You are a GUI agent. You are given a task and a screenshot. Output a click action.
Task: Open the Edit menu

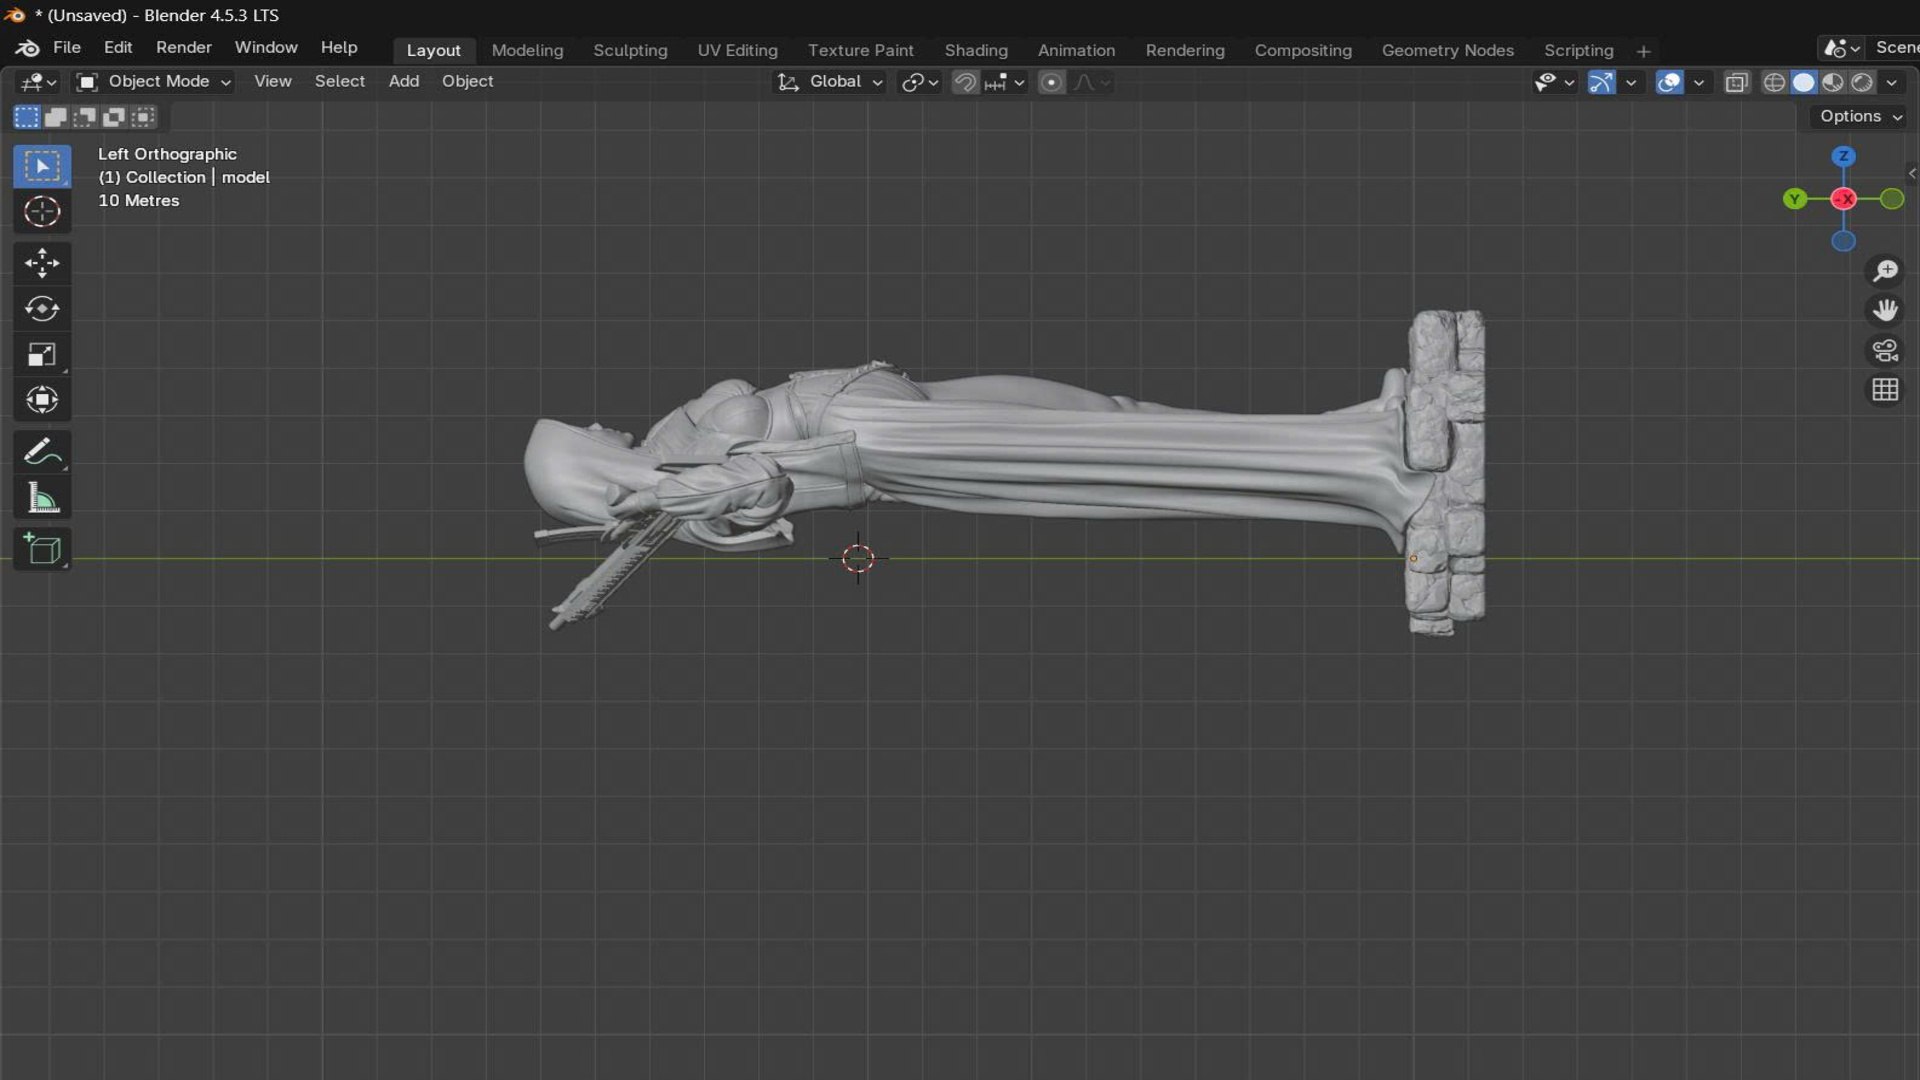coord(118,48)
